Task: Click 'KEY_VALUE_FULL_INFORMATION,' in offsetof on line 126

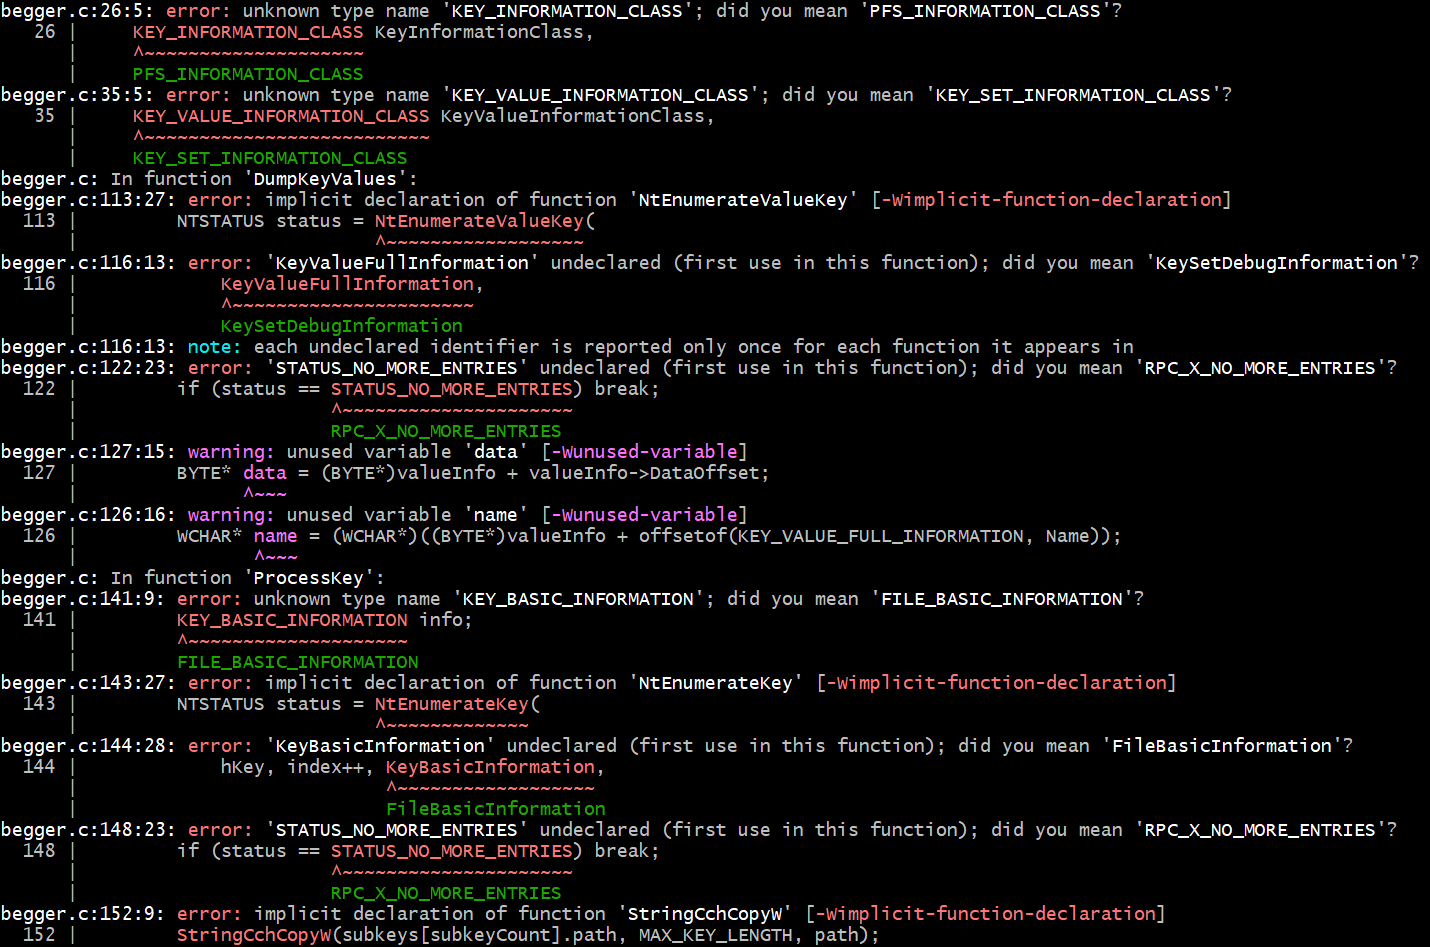Action: point(886,536)
